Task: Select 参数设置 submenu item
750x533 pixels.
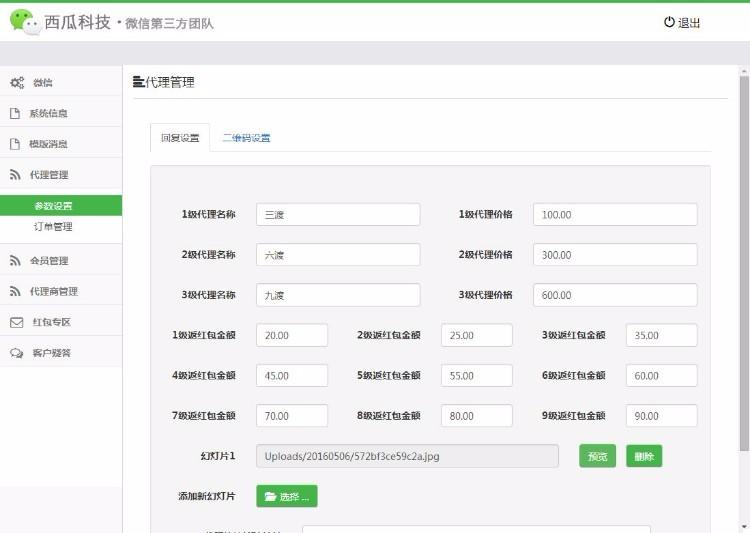Action: [61, 206]
